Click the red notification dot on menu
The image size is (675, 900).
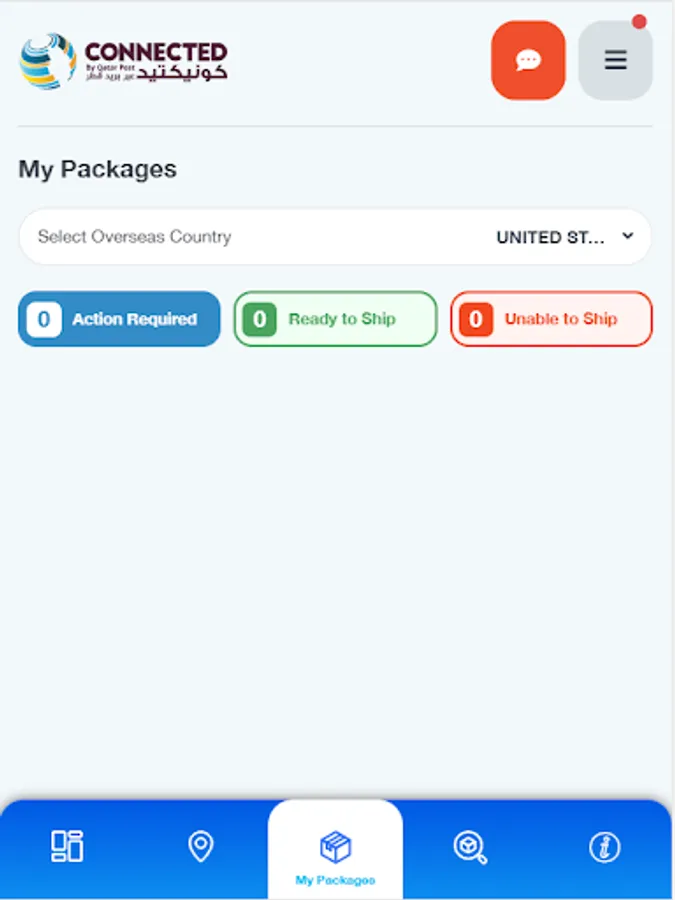(639, 22)
